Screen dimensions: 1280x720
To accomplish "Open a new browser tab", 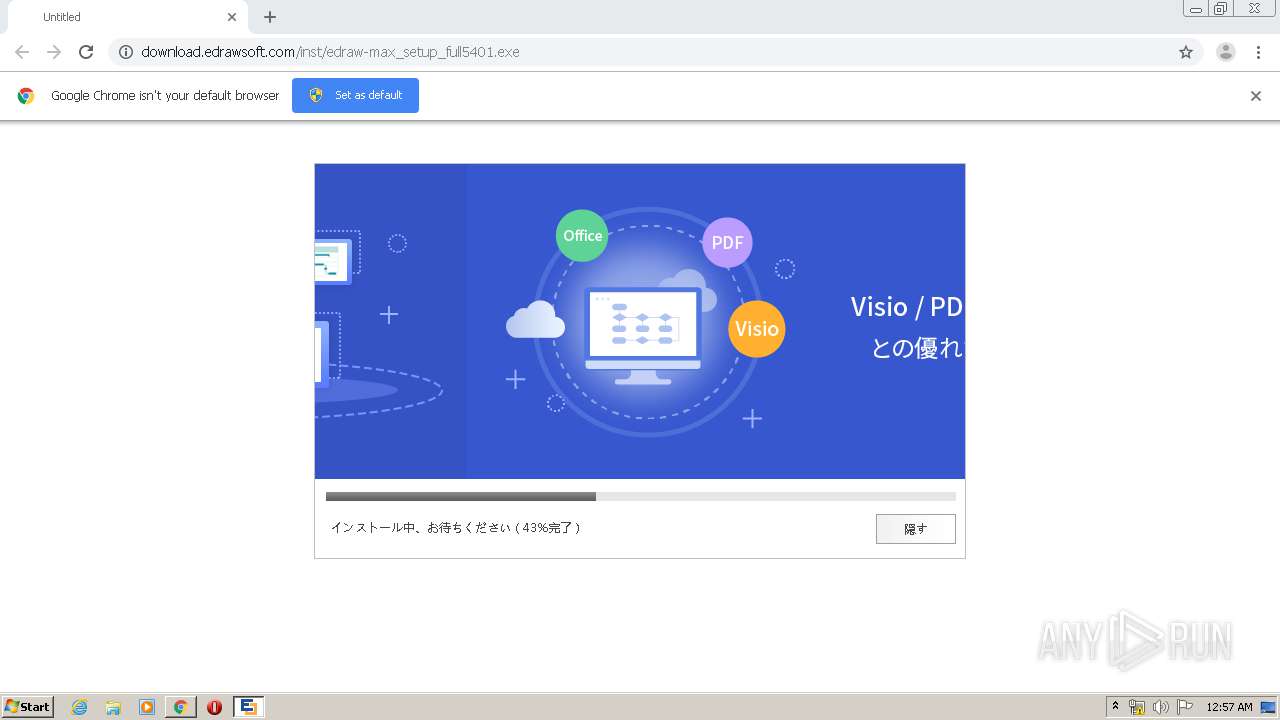I will point(270,17).
